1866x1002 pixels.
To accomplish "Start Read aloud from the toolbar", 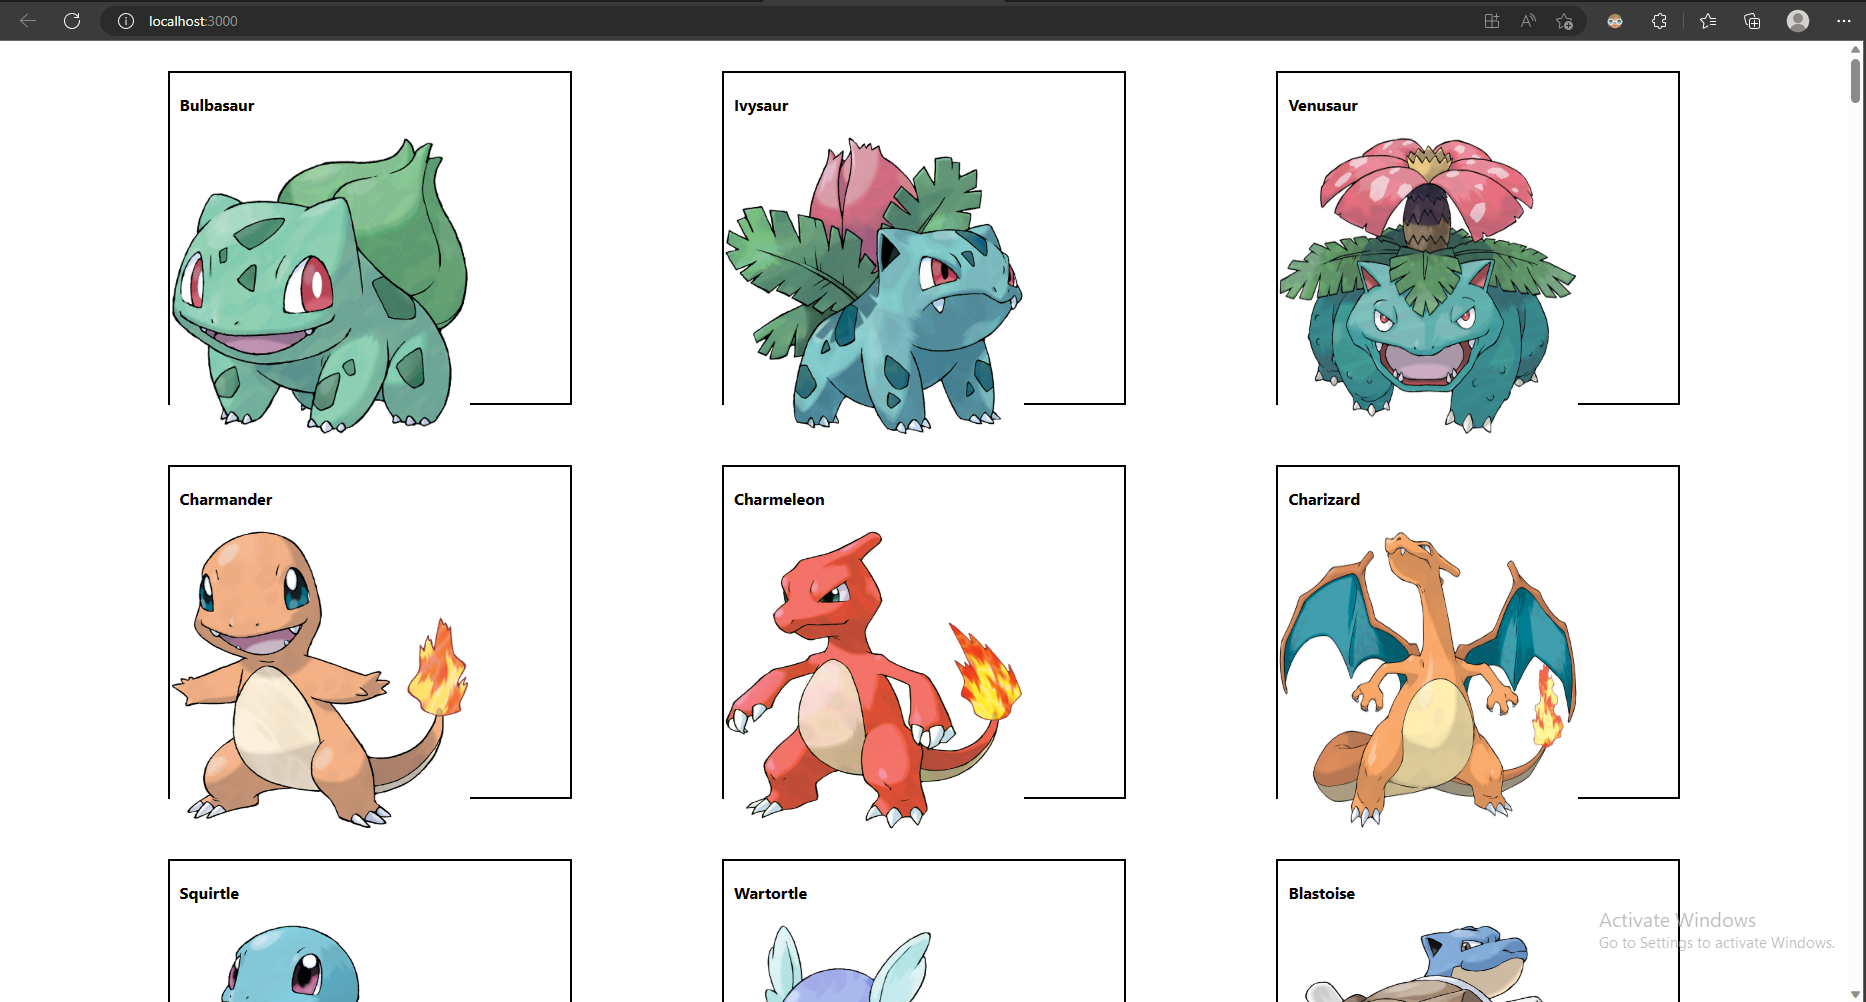I will (x=1528, y=20).
